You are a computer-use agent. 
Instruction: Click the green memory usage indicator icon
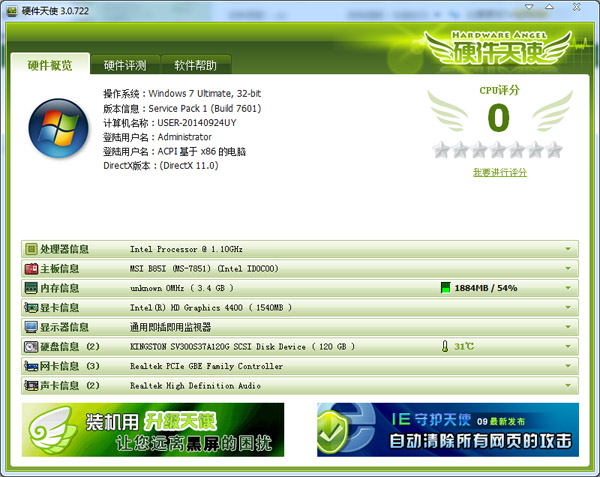pos(445,288)
